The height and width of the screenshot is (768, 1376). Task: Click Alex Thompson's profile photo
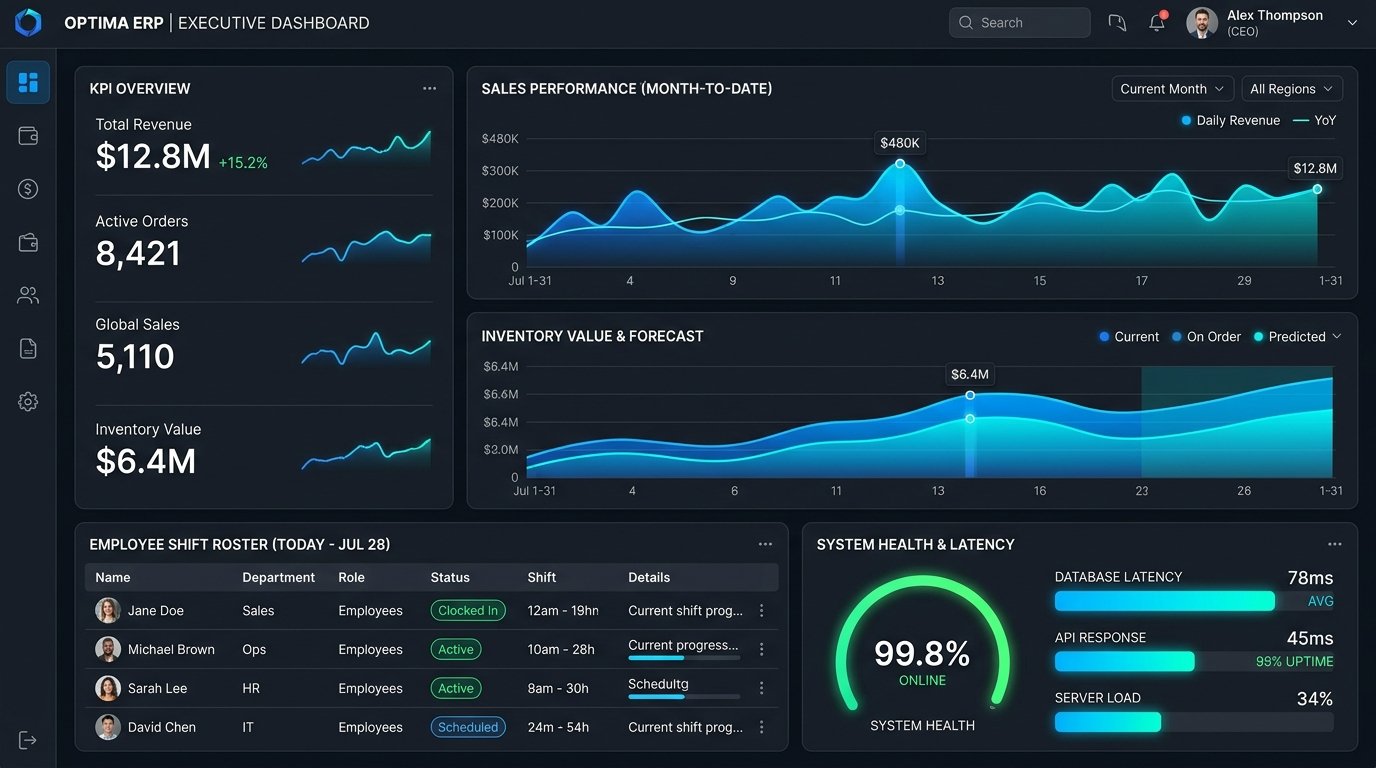click(1202, 23)
